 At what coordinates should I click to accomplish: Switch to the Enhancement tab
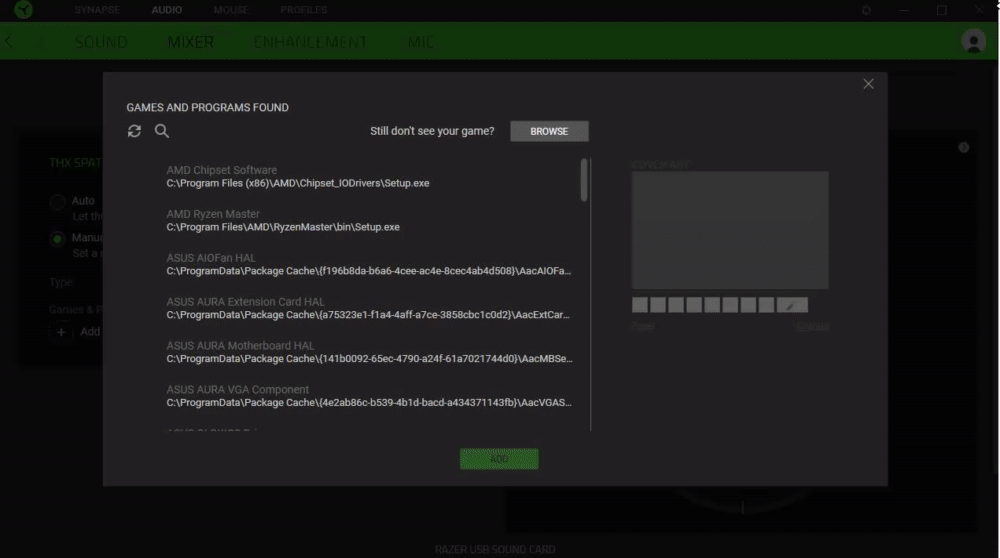310,42
